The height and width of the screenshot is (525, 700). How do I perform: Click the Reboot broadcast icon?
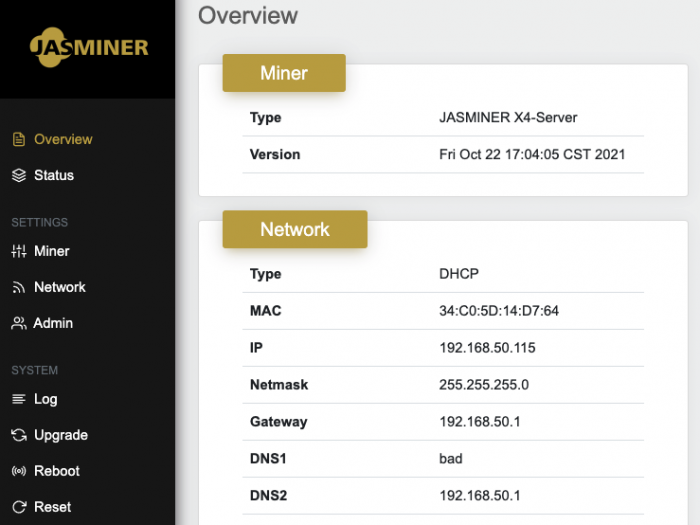(x=19, y=471)
